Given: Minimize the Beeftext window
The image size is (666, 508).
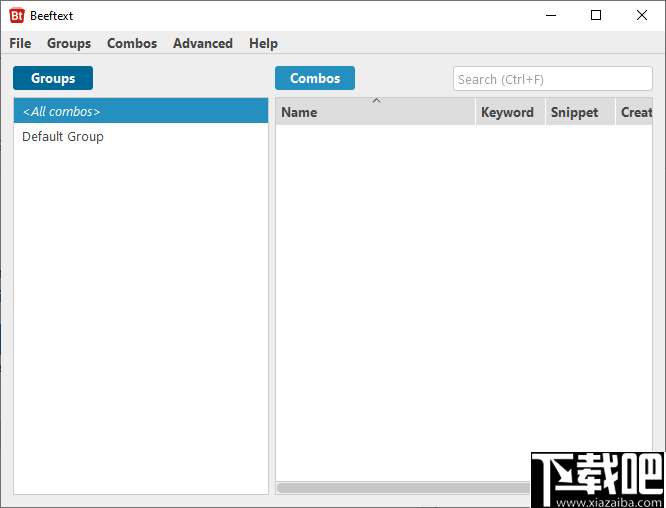Looking at the screenshot, I should [551, 16].
